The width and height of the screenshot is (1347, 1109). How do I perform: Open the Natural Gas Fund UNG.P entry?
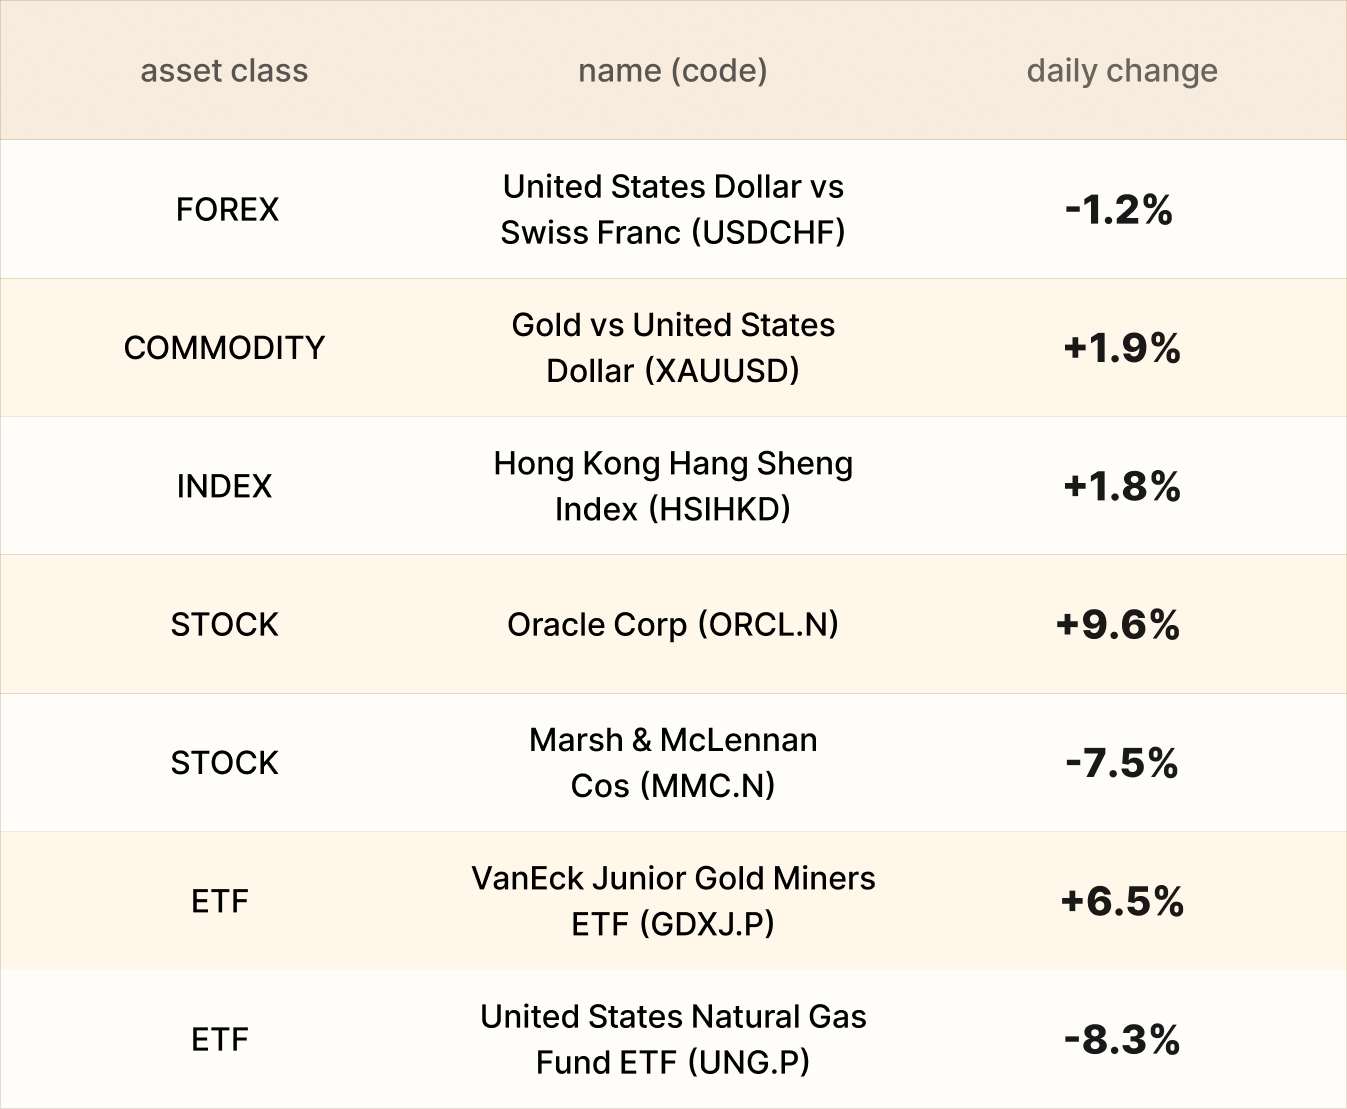673,1039
